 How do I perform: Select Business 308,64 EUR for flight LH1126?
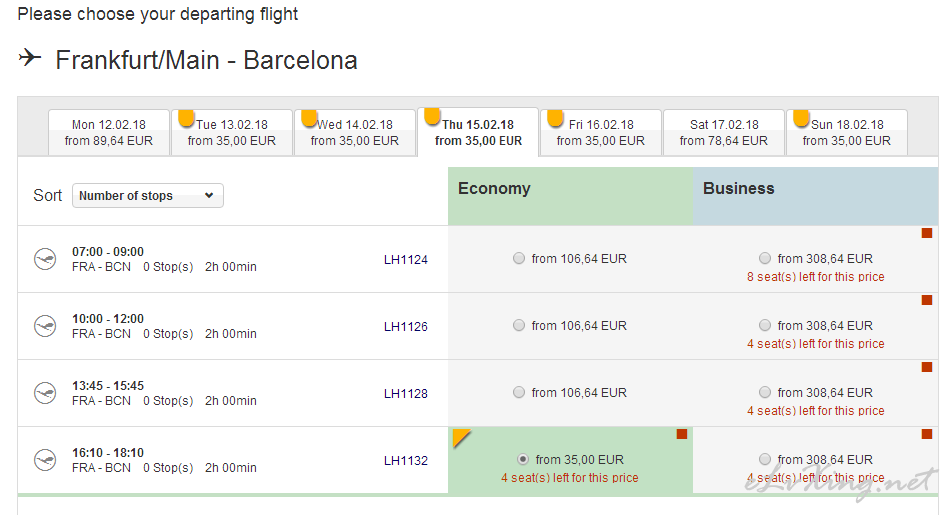coord(765,326)
